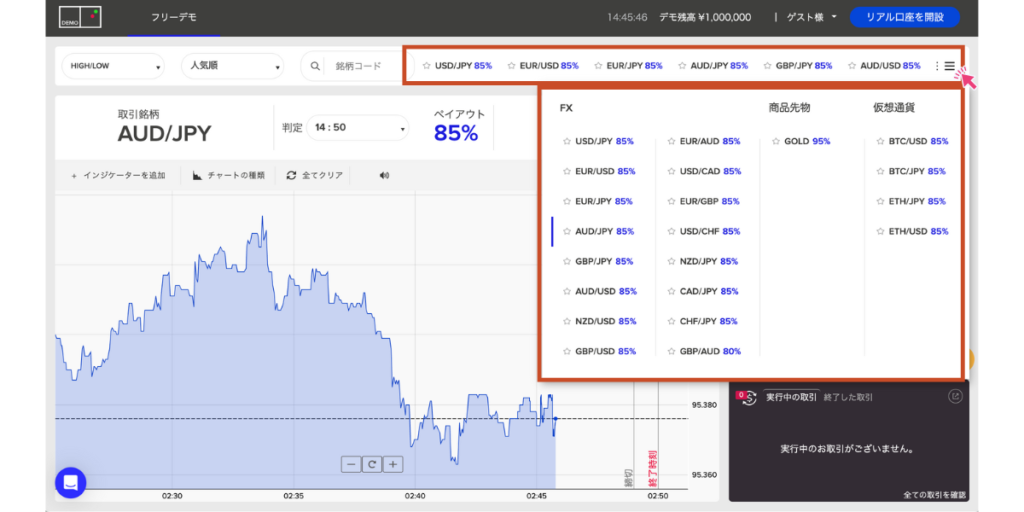Click リアル口座を開設 button
The height and width of the screenshot is (512, 1024).
[904, 17]
